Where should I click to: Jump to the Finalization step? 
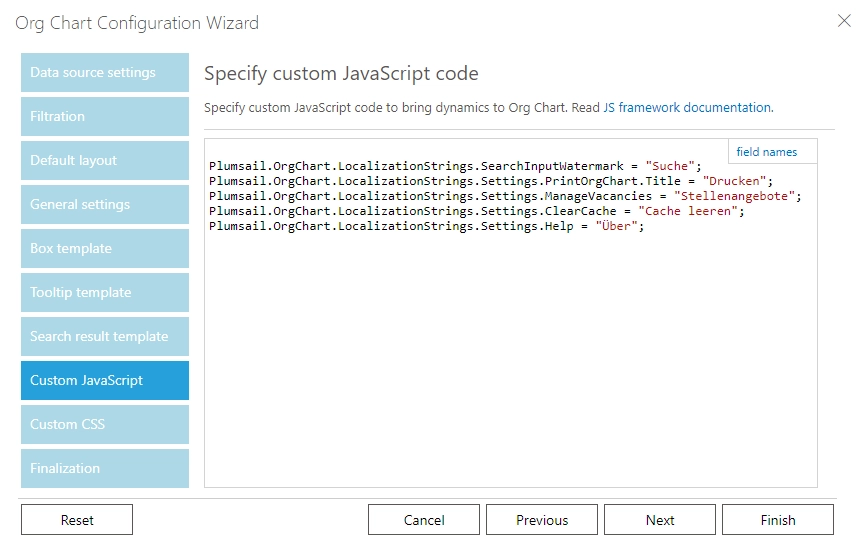[105, 468]
